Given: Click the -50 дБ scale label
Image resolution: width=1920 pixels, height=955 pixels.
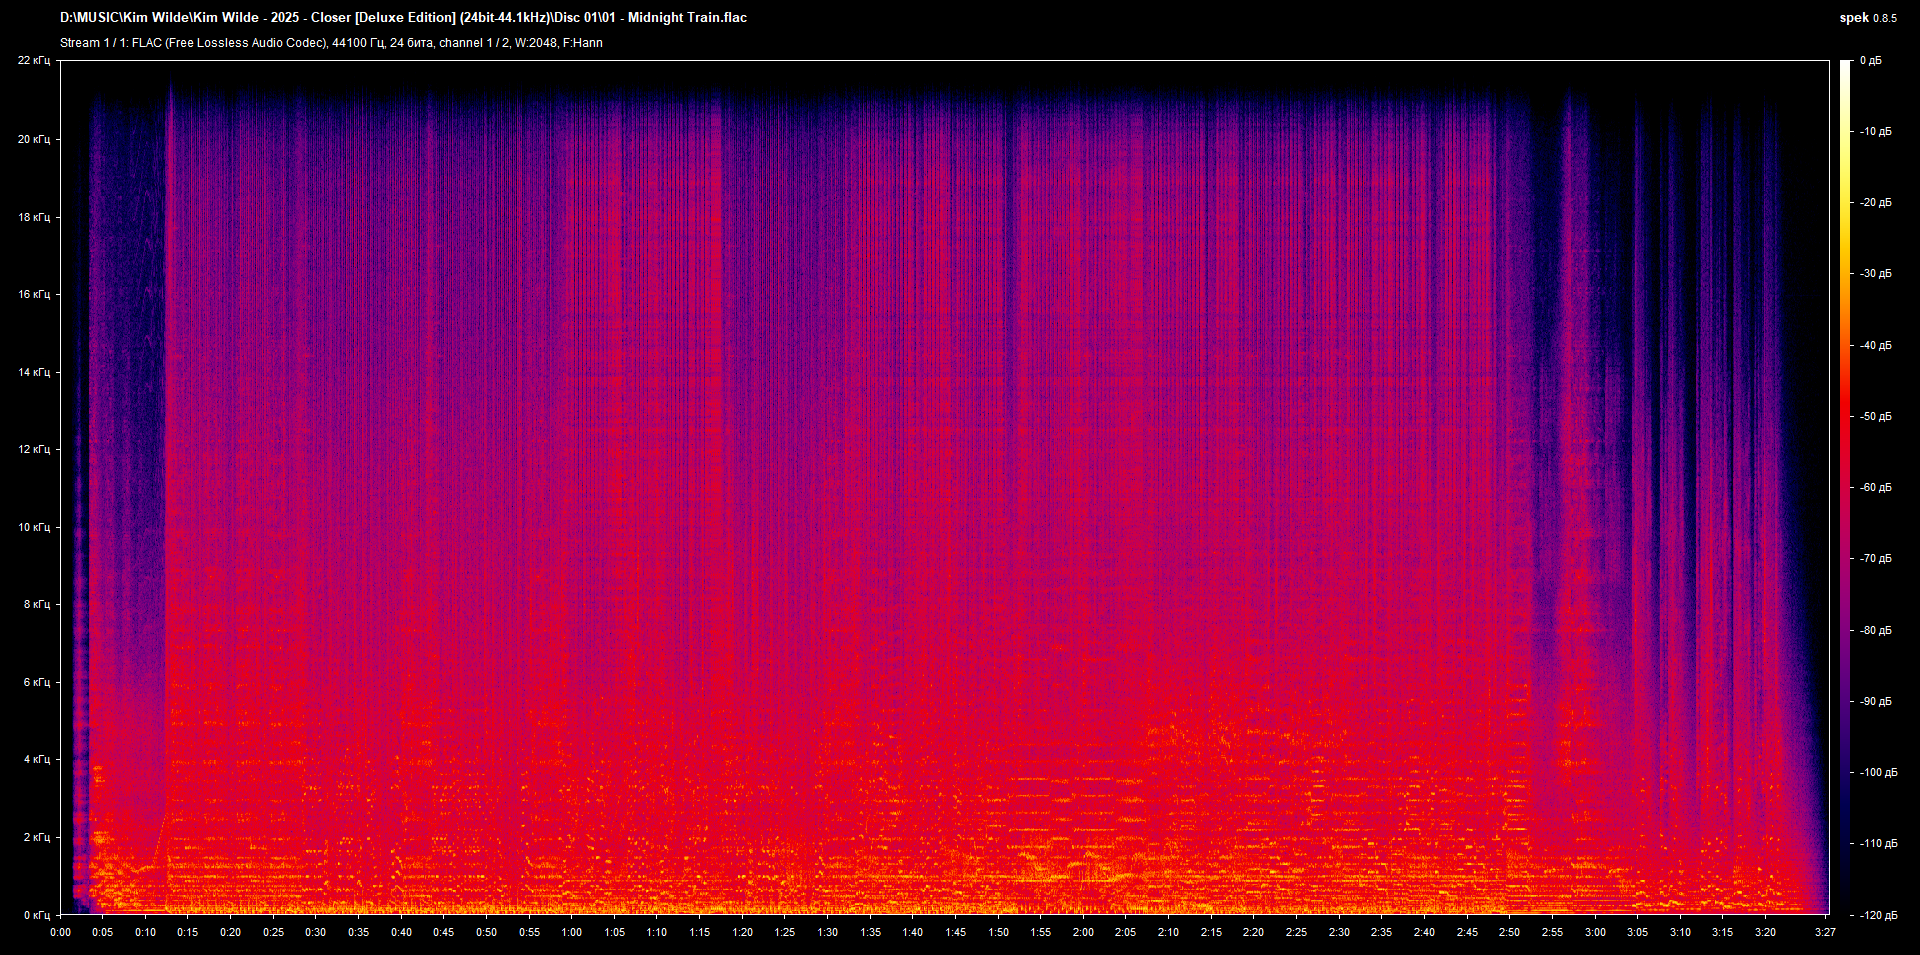Looking at the screenshot, I should 1875,416.
